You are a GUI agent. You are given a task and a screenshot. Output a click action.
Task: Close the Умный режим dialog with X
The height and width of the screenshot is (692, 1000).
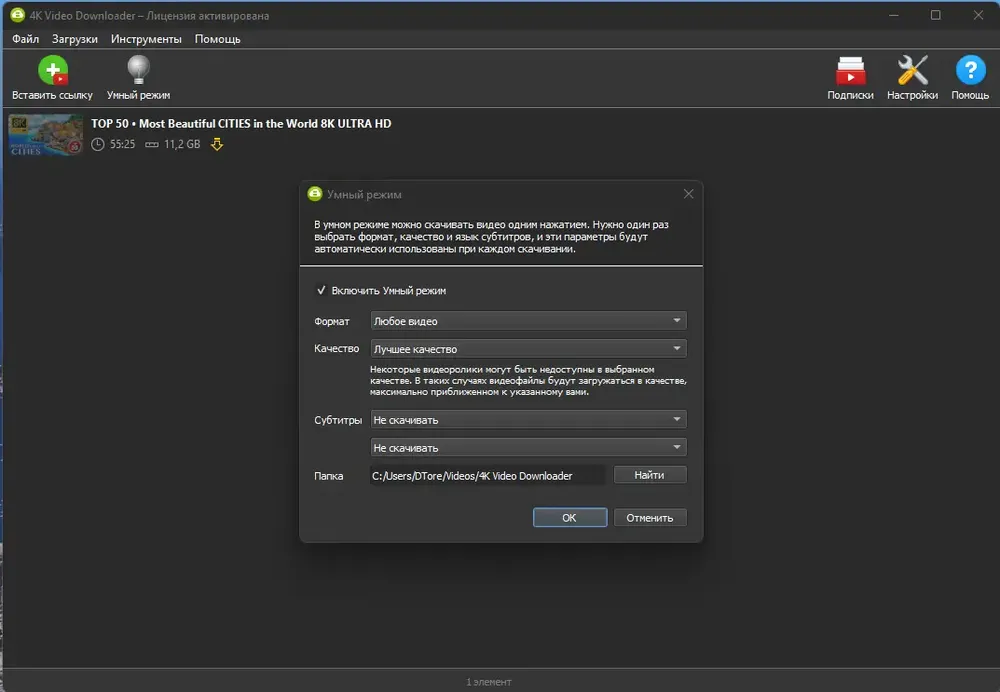click(688, 194)
